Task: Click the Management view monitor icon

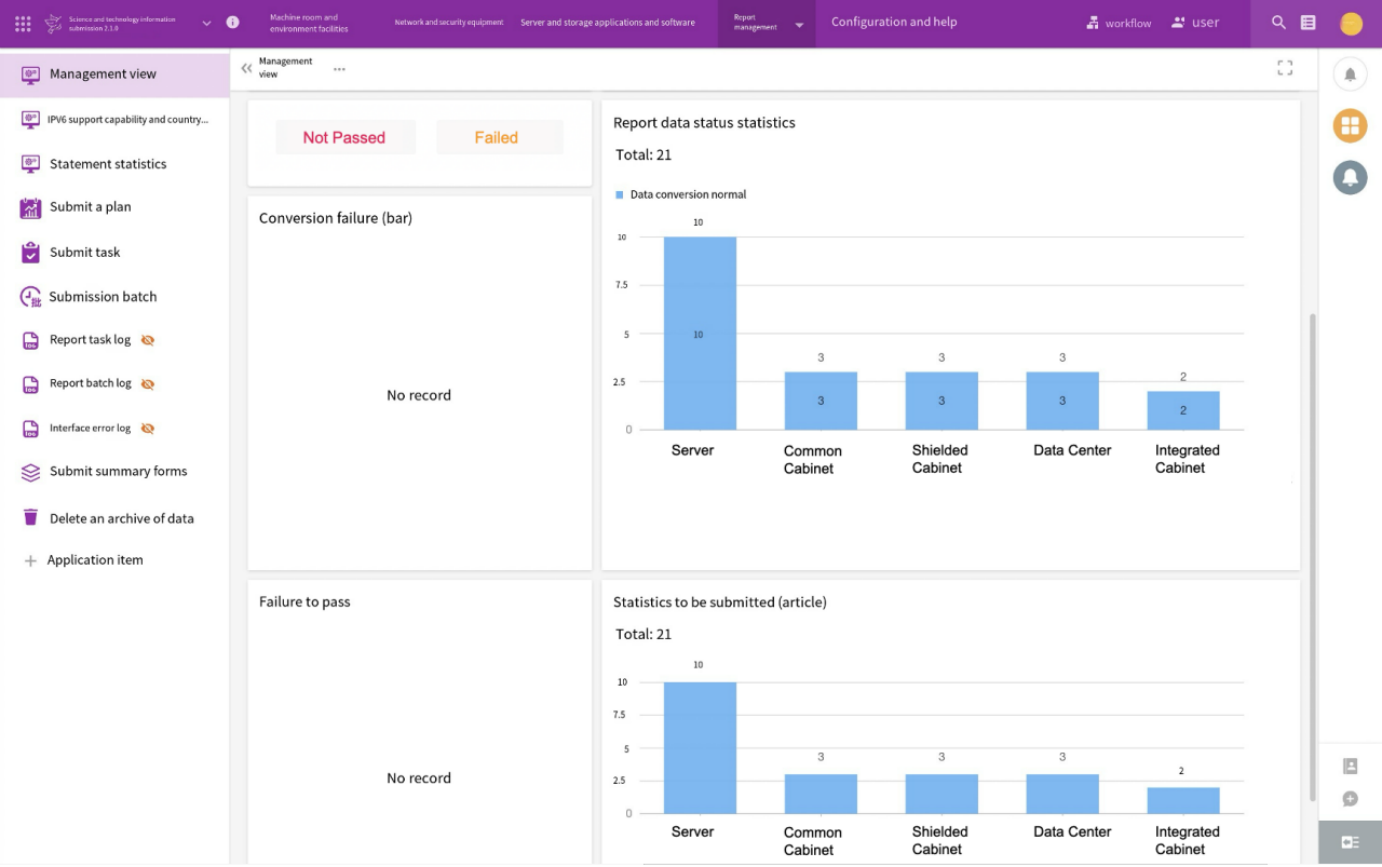Action: [30, 74]
